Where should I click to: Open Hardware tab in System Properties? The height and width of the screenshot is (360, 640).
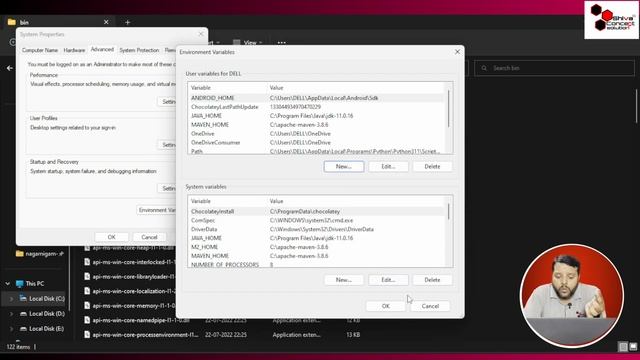click(x=74, y=50)
